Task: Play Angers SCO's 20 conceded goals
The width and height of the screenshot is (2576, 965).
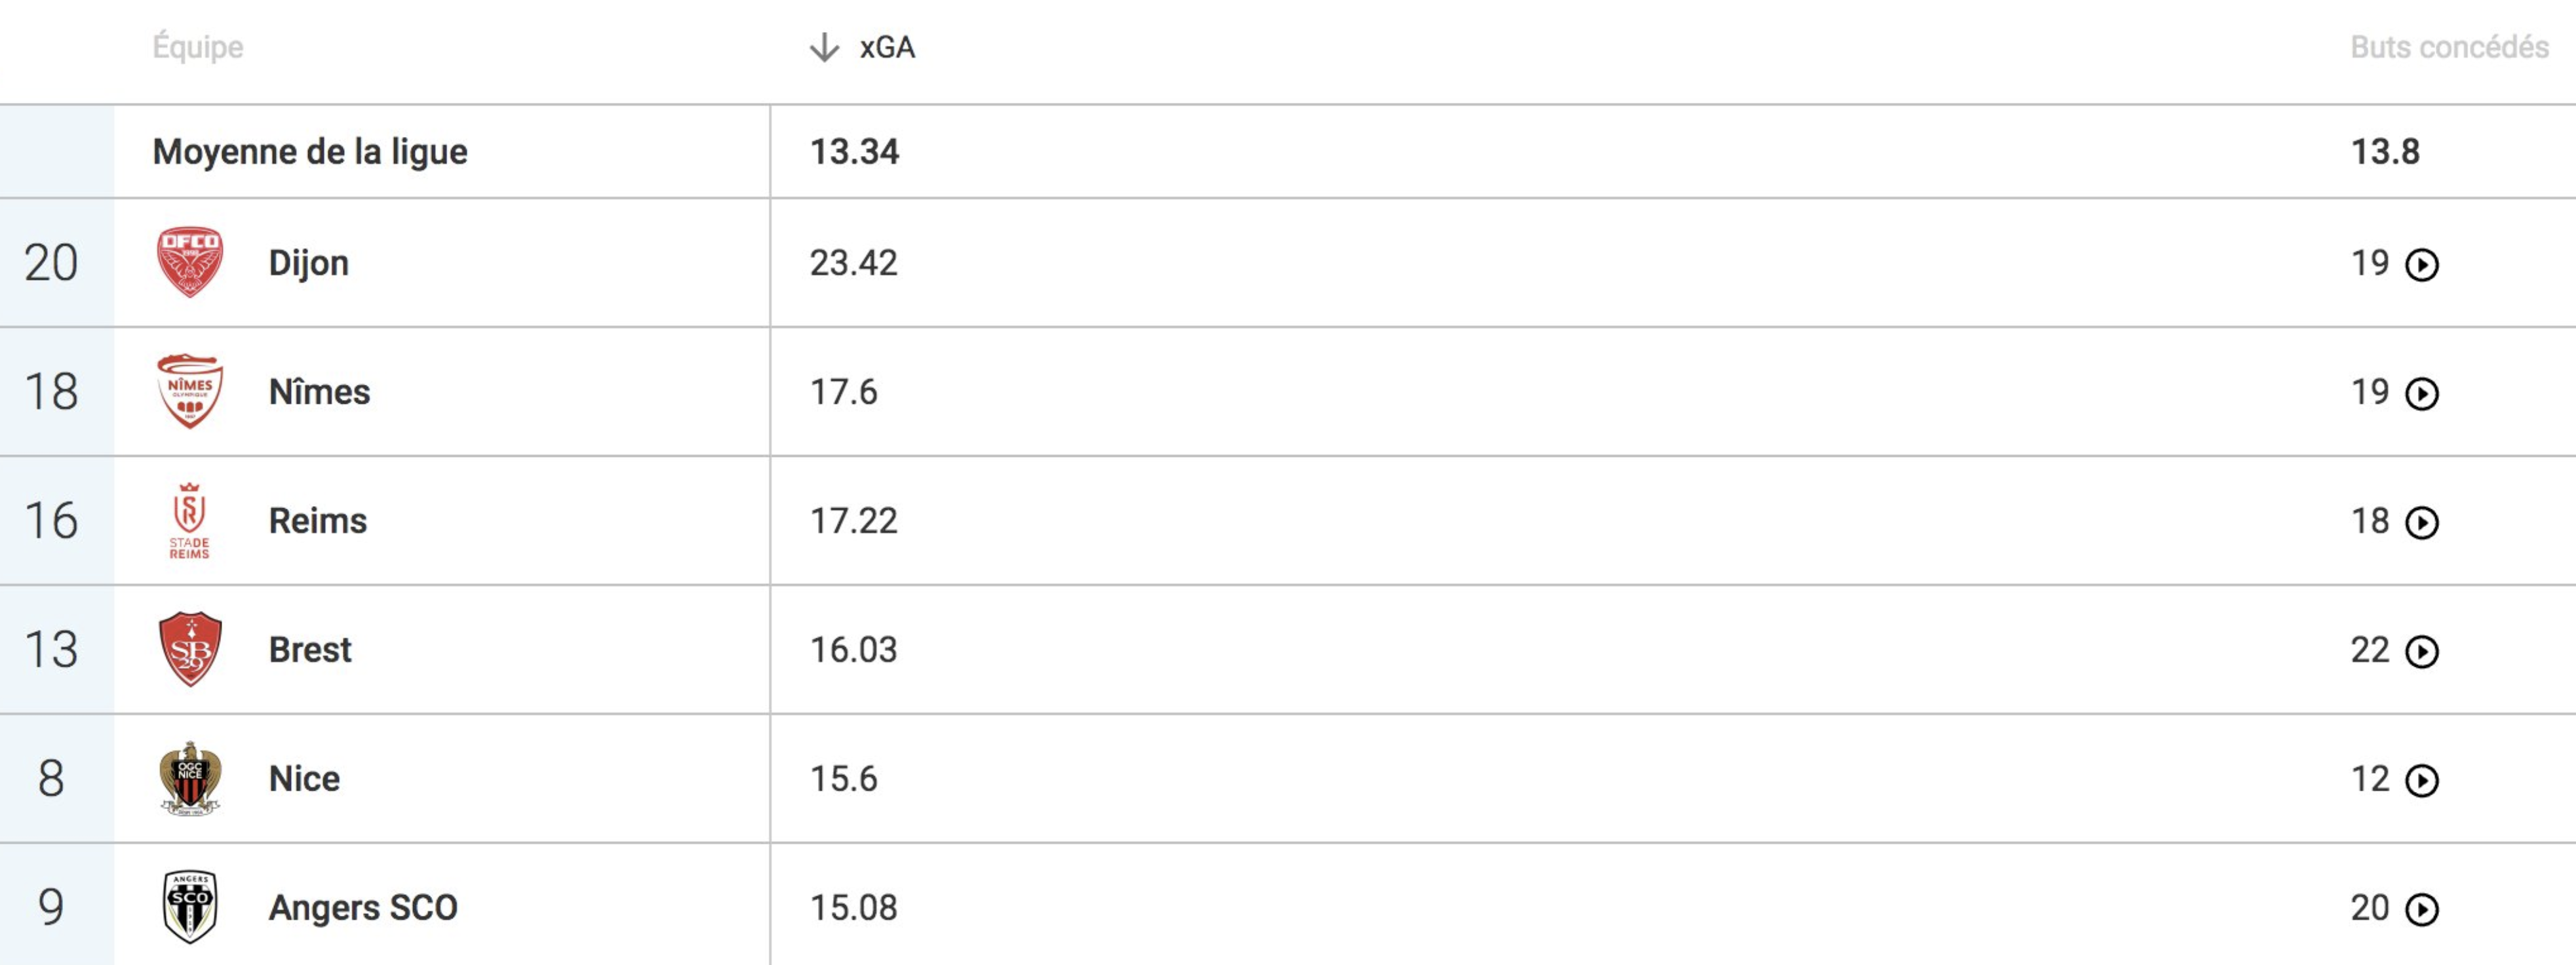Action: pyautogui.click(x=2421, y=910)
